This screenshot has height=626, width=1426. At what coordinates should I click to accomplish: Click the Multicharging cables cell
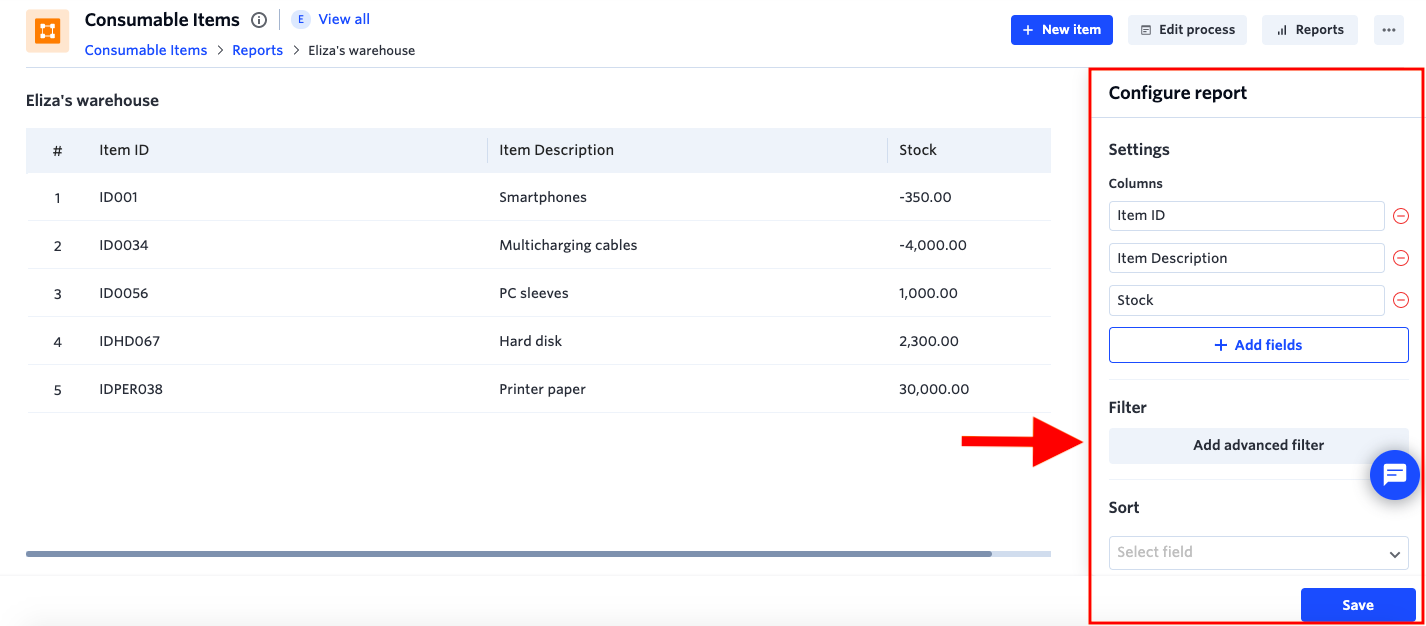568,245
